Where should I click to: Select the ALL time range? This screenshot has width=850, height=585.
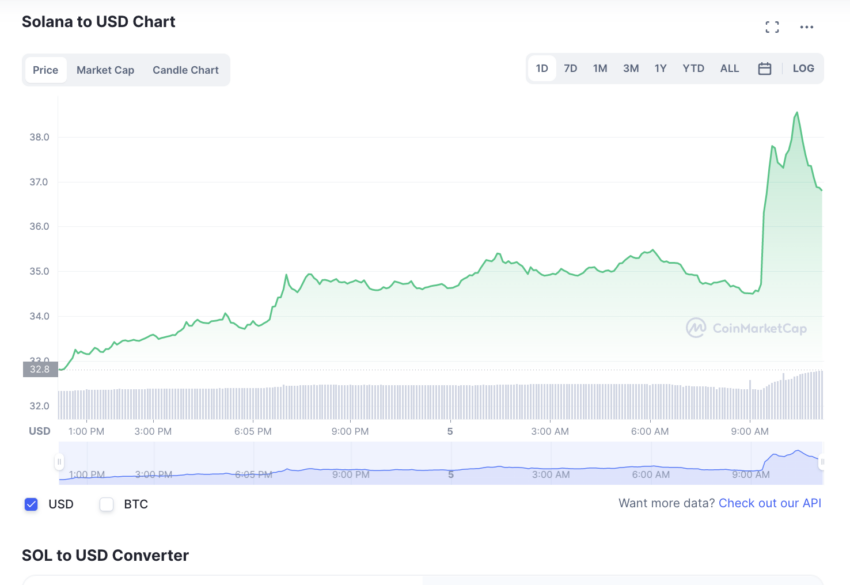(x=729, y=68)
